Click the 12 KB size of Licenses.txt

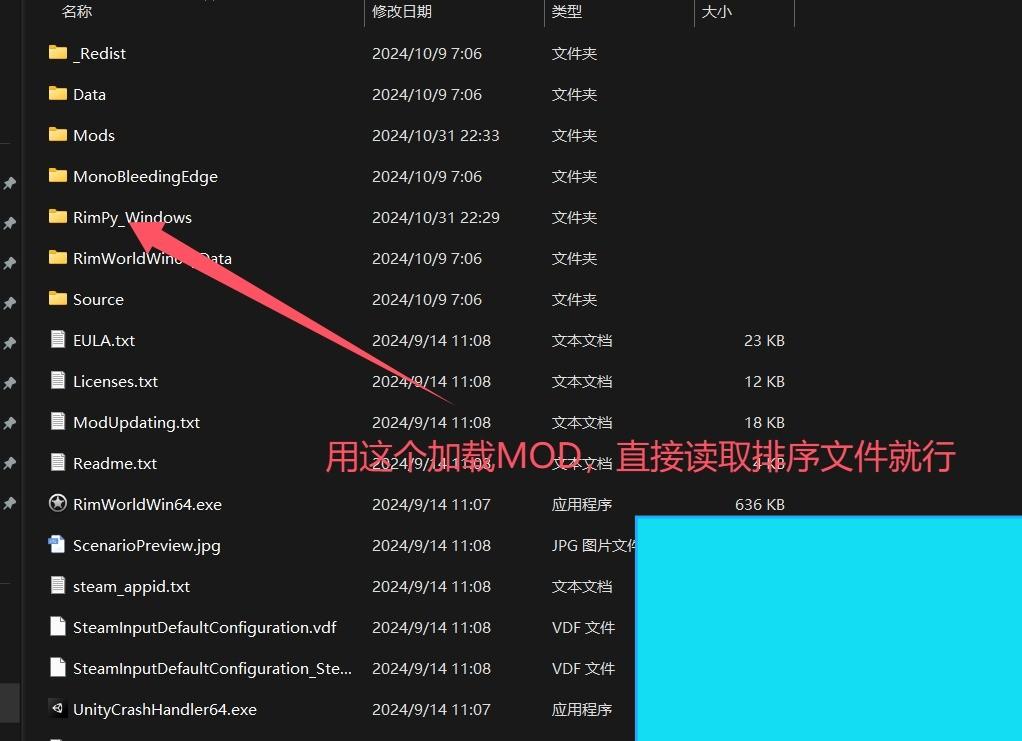[x=764, y=382]
